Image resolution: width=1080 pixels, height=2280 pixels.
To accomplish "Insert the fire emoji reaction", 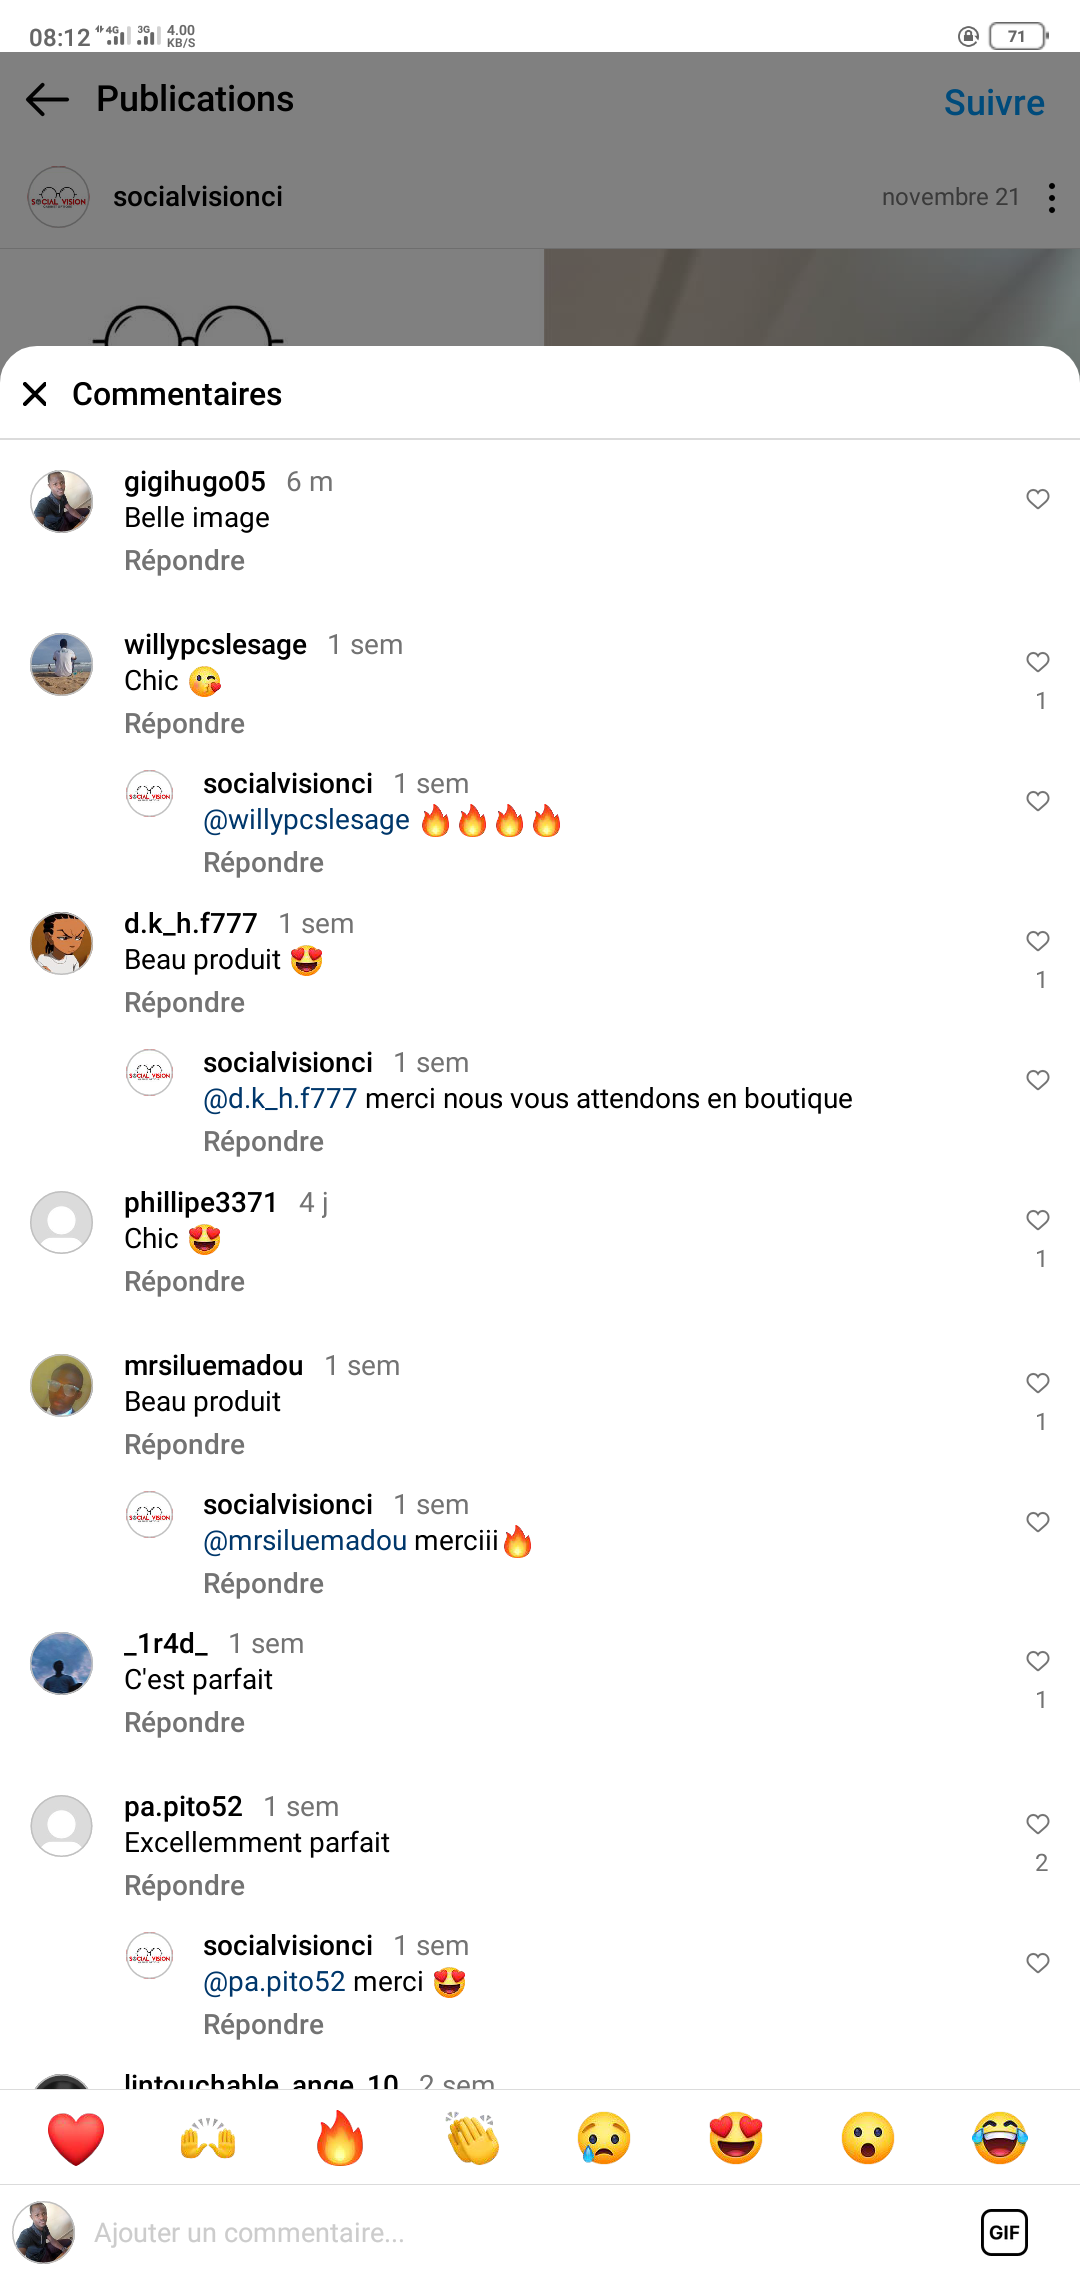I will pyautogui.click(x=340, y=2138).
